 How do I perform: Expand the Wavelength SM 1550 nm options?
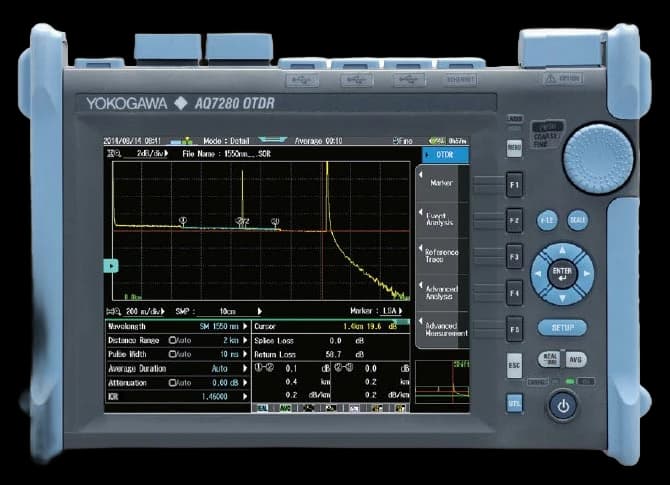click(x=245, y=326)
